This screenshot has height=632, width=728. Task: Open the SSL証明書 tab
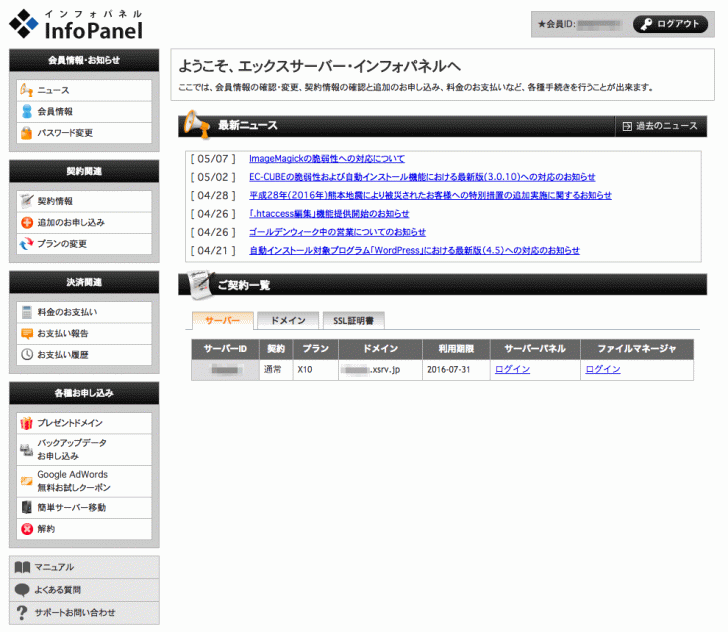click(352, 321)
